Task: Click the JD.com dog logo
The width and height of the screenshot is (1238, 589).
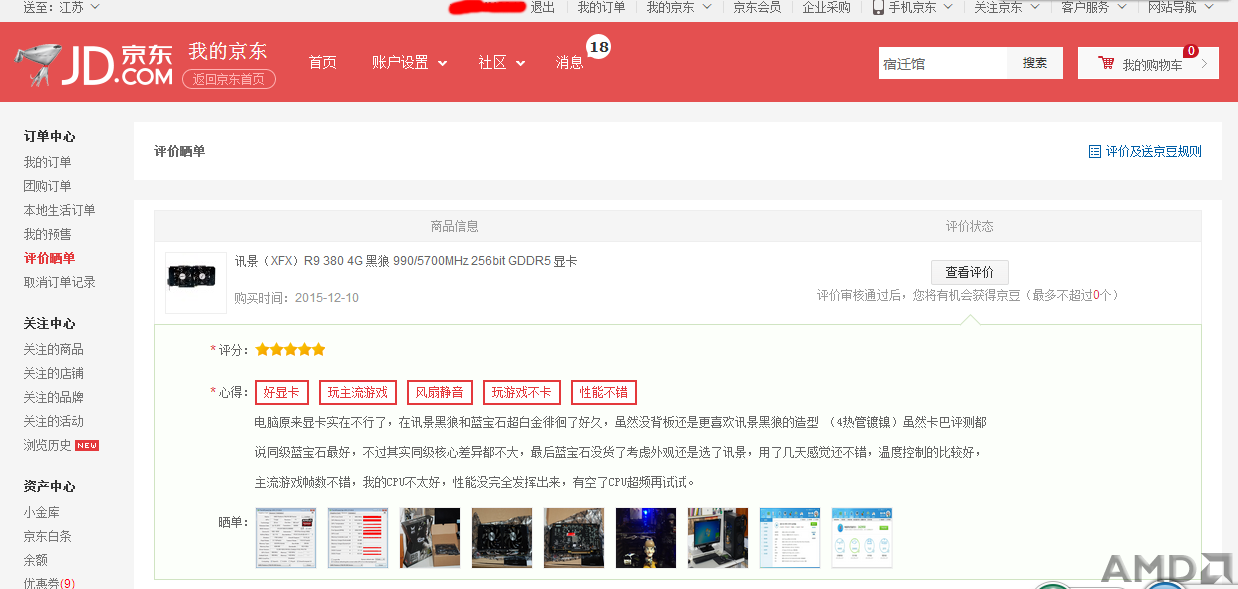Action: tap(38, 64)
